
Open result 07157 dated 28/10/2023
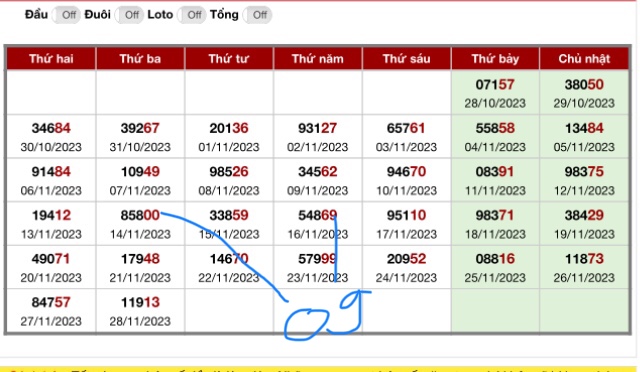coord(495,93)
